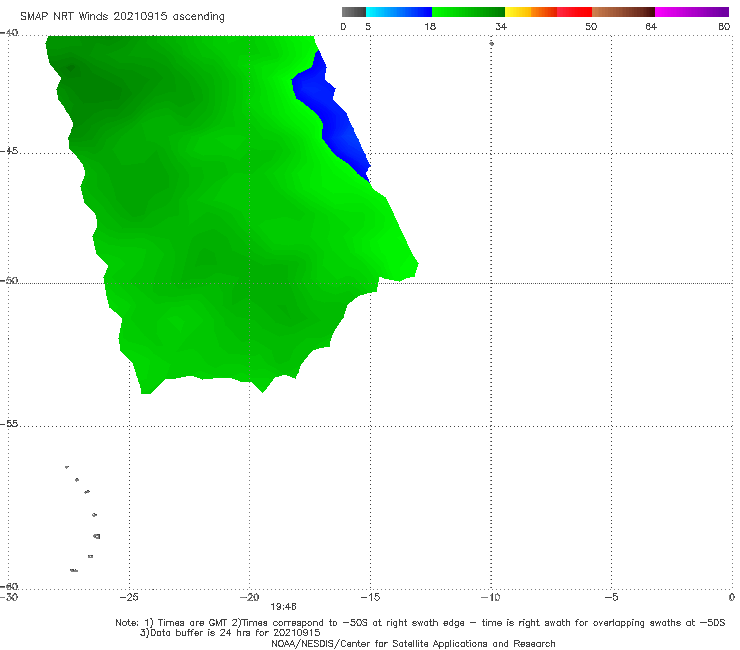740x650 pixels.
Task: Click the title 'SMAP NRT Winds 20210915 ascending'
Action: pyautogui.click(x=122, y=16)
